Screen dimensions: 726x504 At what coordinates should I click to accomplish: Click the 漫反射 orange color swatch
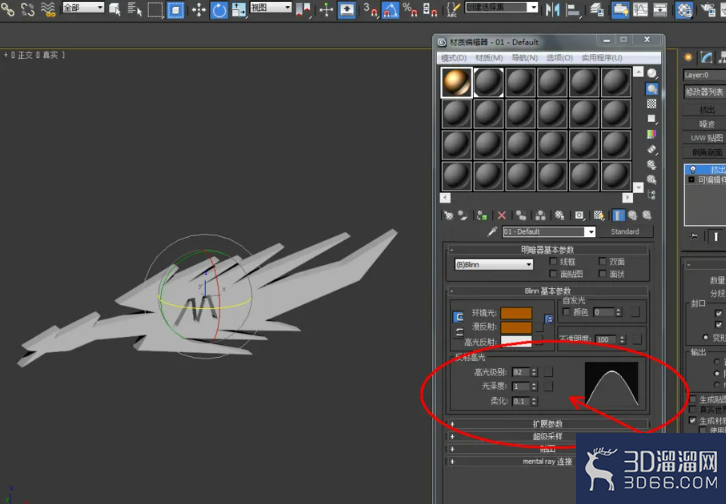(x=517, y=328)
